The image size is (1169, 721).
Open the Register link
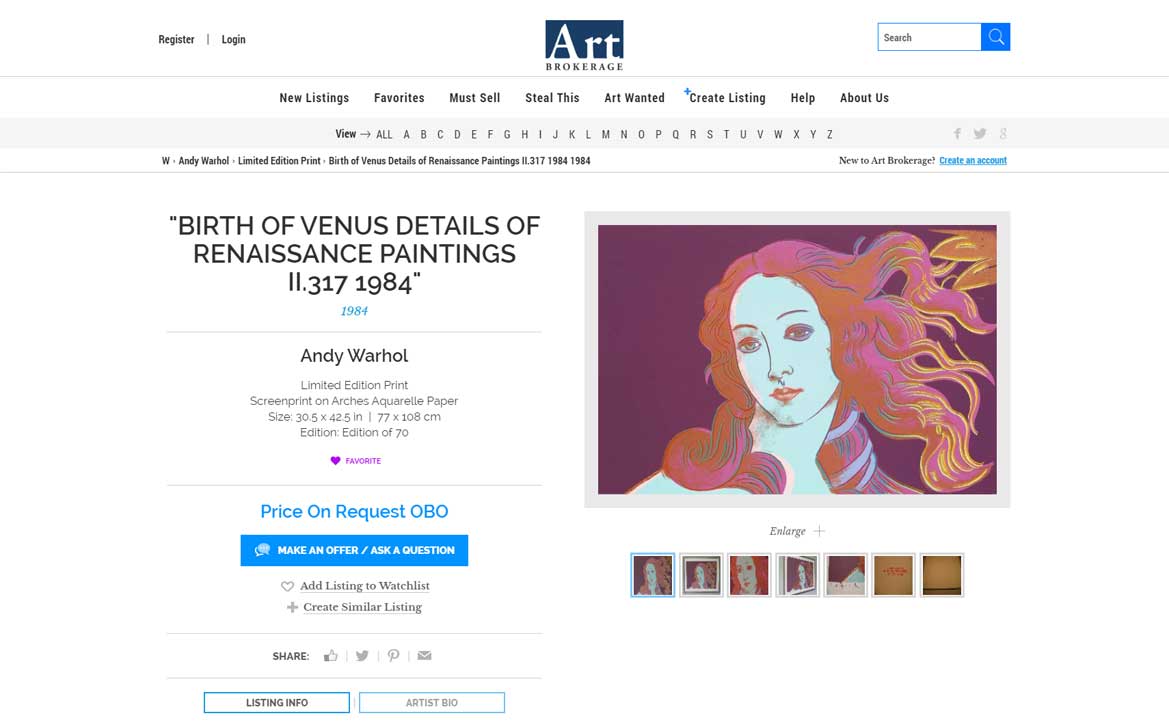pyautogui.click(x=176, y=40)
